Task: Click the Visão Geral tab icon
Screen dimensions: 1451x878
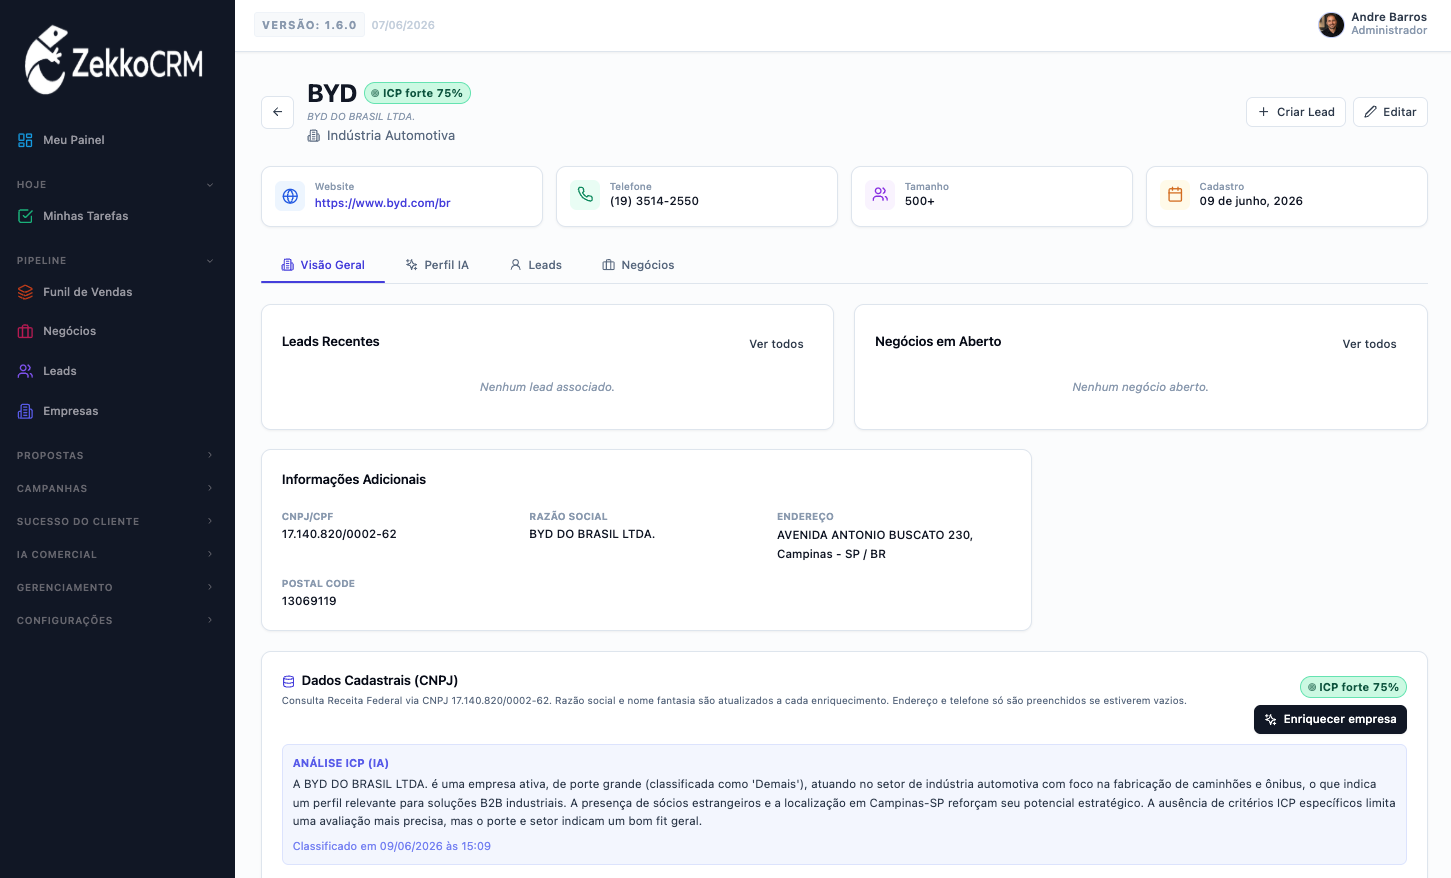Action: click(288, 265)
